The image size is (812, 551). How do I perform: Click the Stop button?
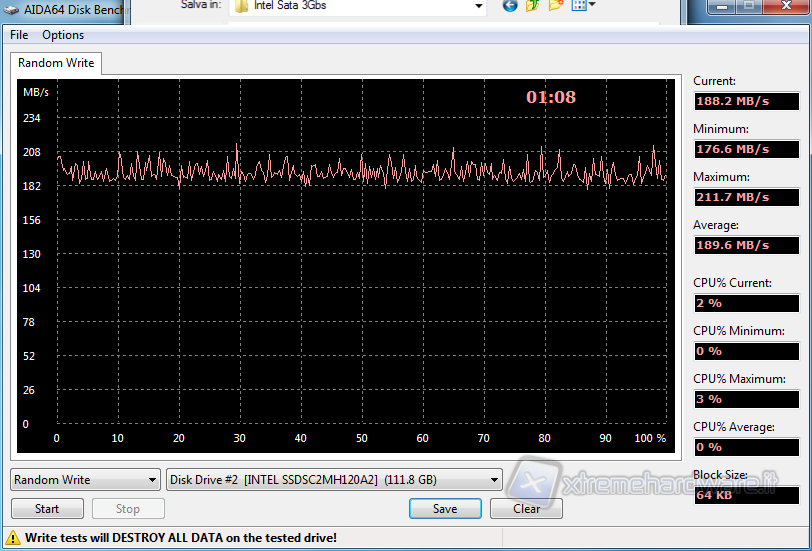128,508
